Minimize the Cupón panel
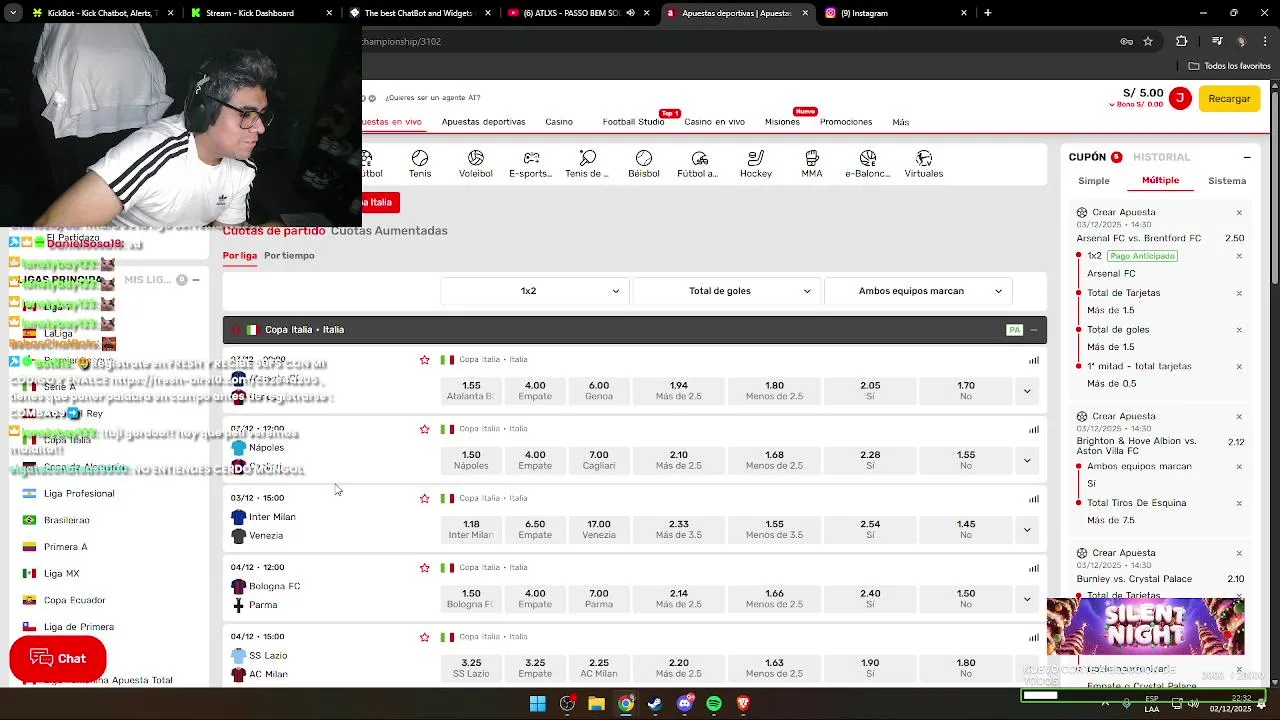 1247,157
